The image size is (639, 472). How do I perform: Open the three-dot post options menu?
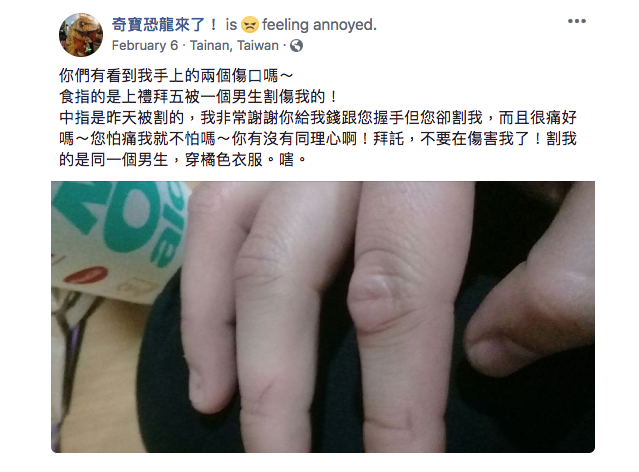577,21
